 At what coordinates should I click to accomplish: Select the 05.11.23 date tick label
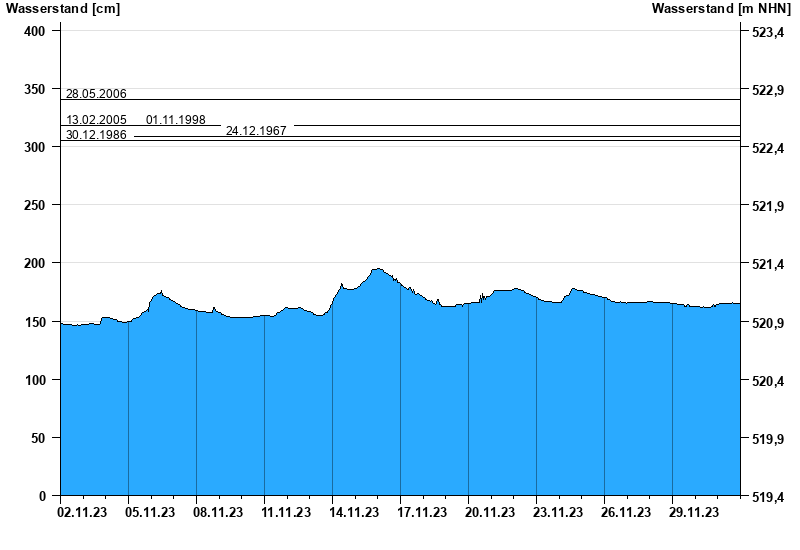point(149,512)
